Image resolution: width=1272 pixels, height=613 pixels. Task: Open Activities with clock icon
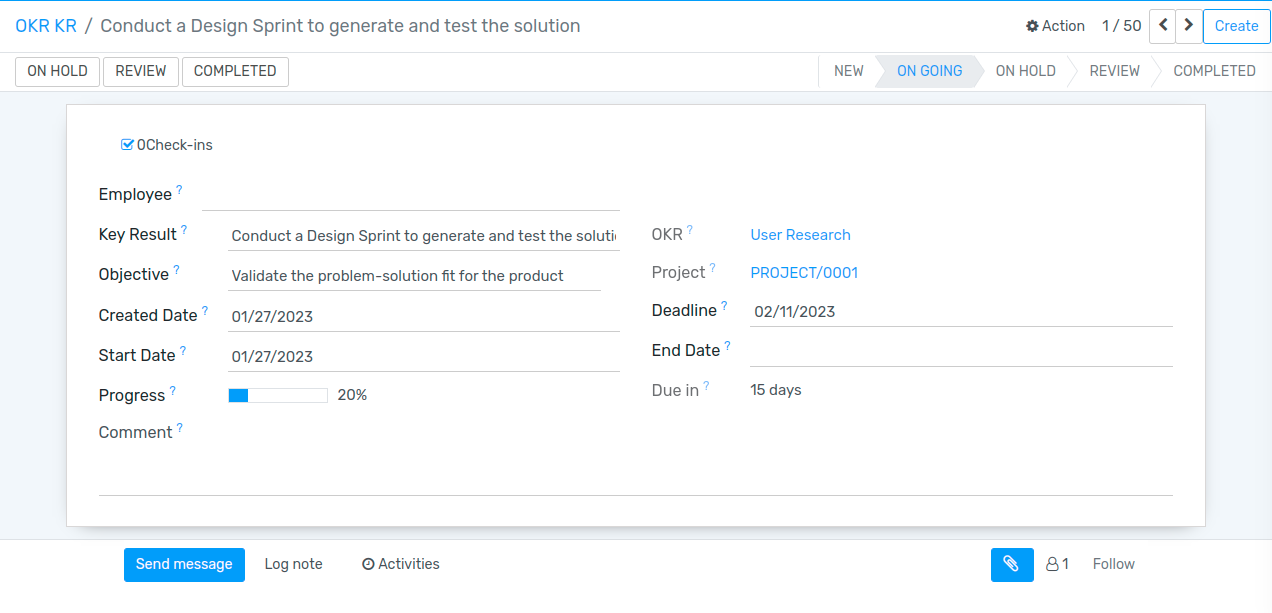(400, 564)
